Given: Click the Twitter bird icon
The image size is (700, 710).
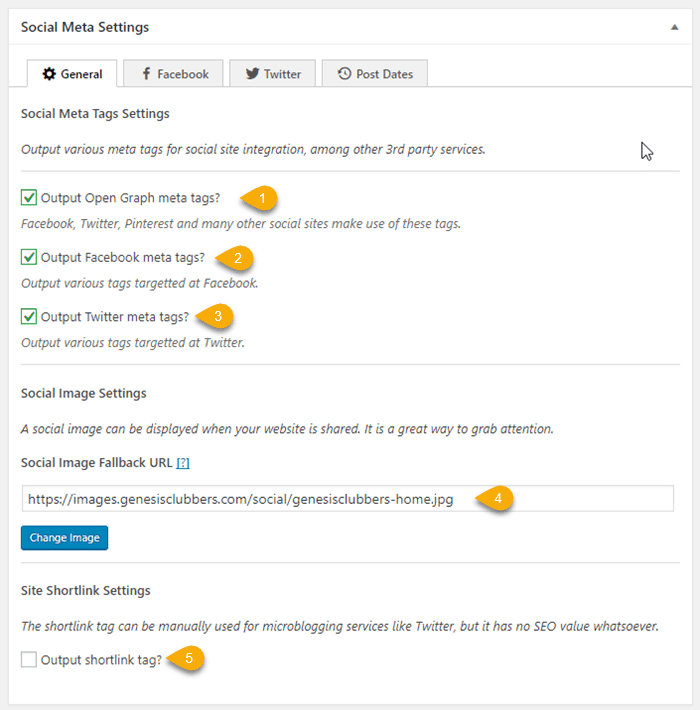Looking at the screenshot, I should (x=251, y=74).
